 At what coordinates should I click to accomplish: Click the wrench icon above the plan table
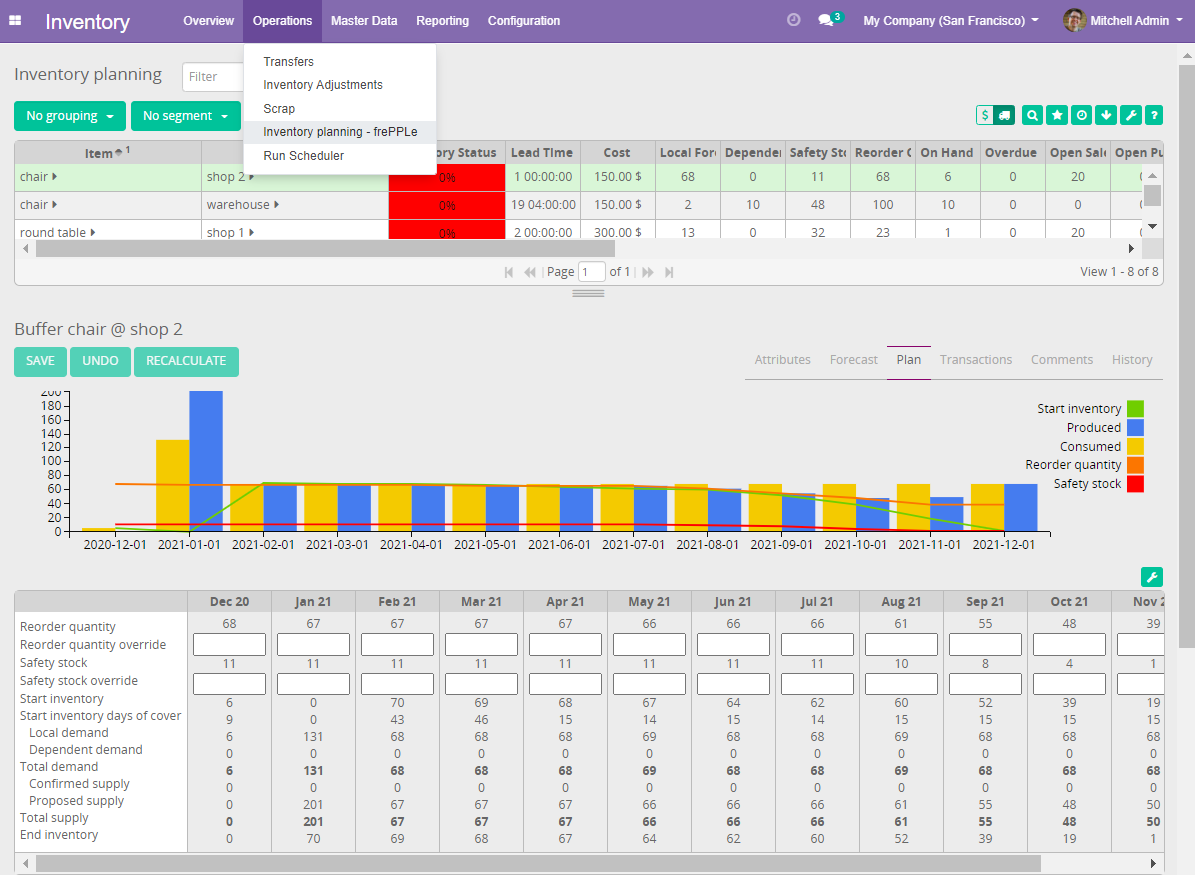(1152, 577)
